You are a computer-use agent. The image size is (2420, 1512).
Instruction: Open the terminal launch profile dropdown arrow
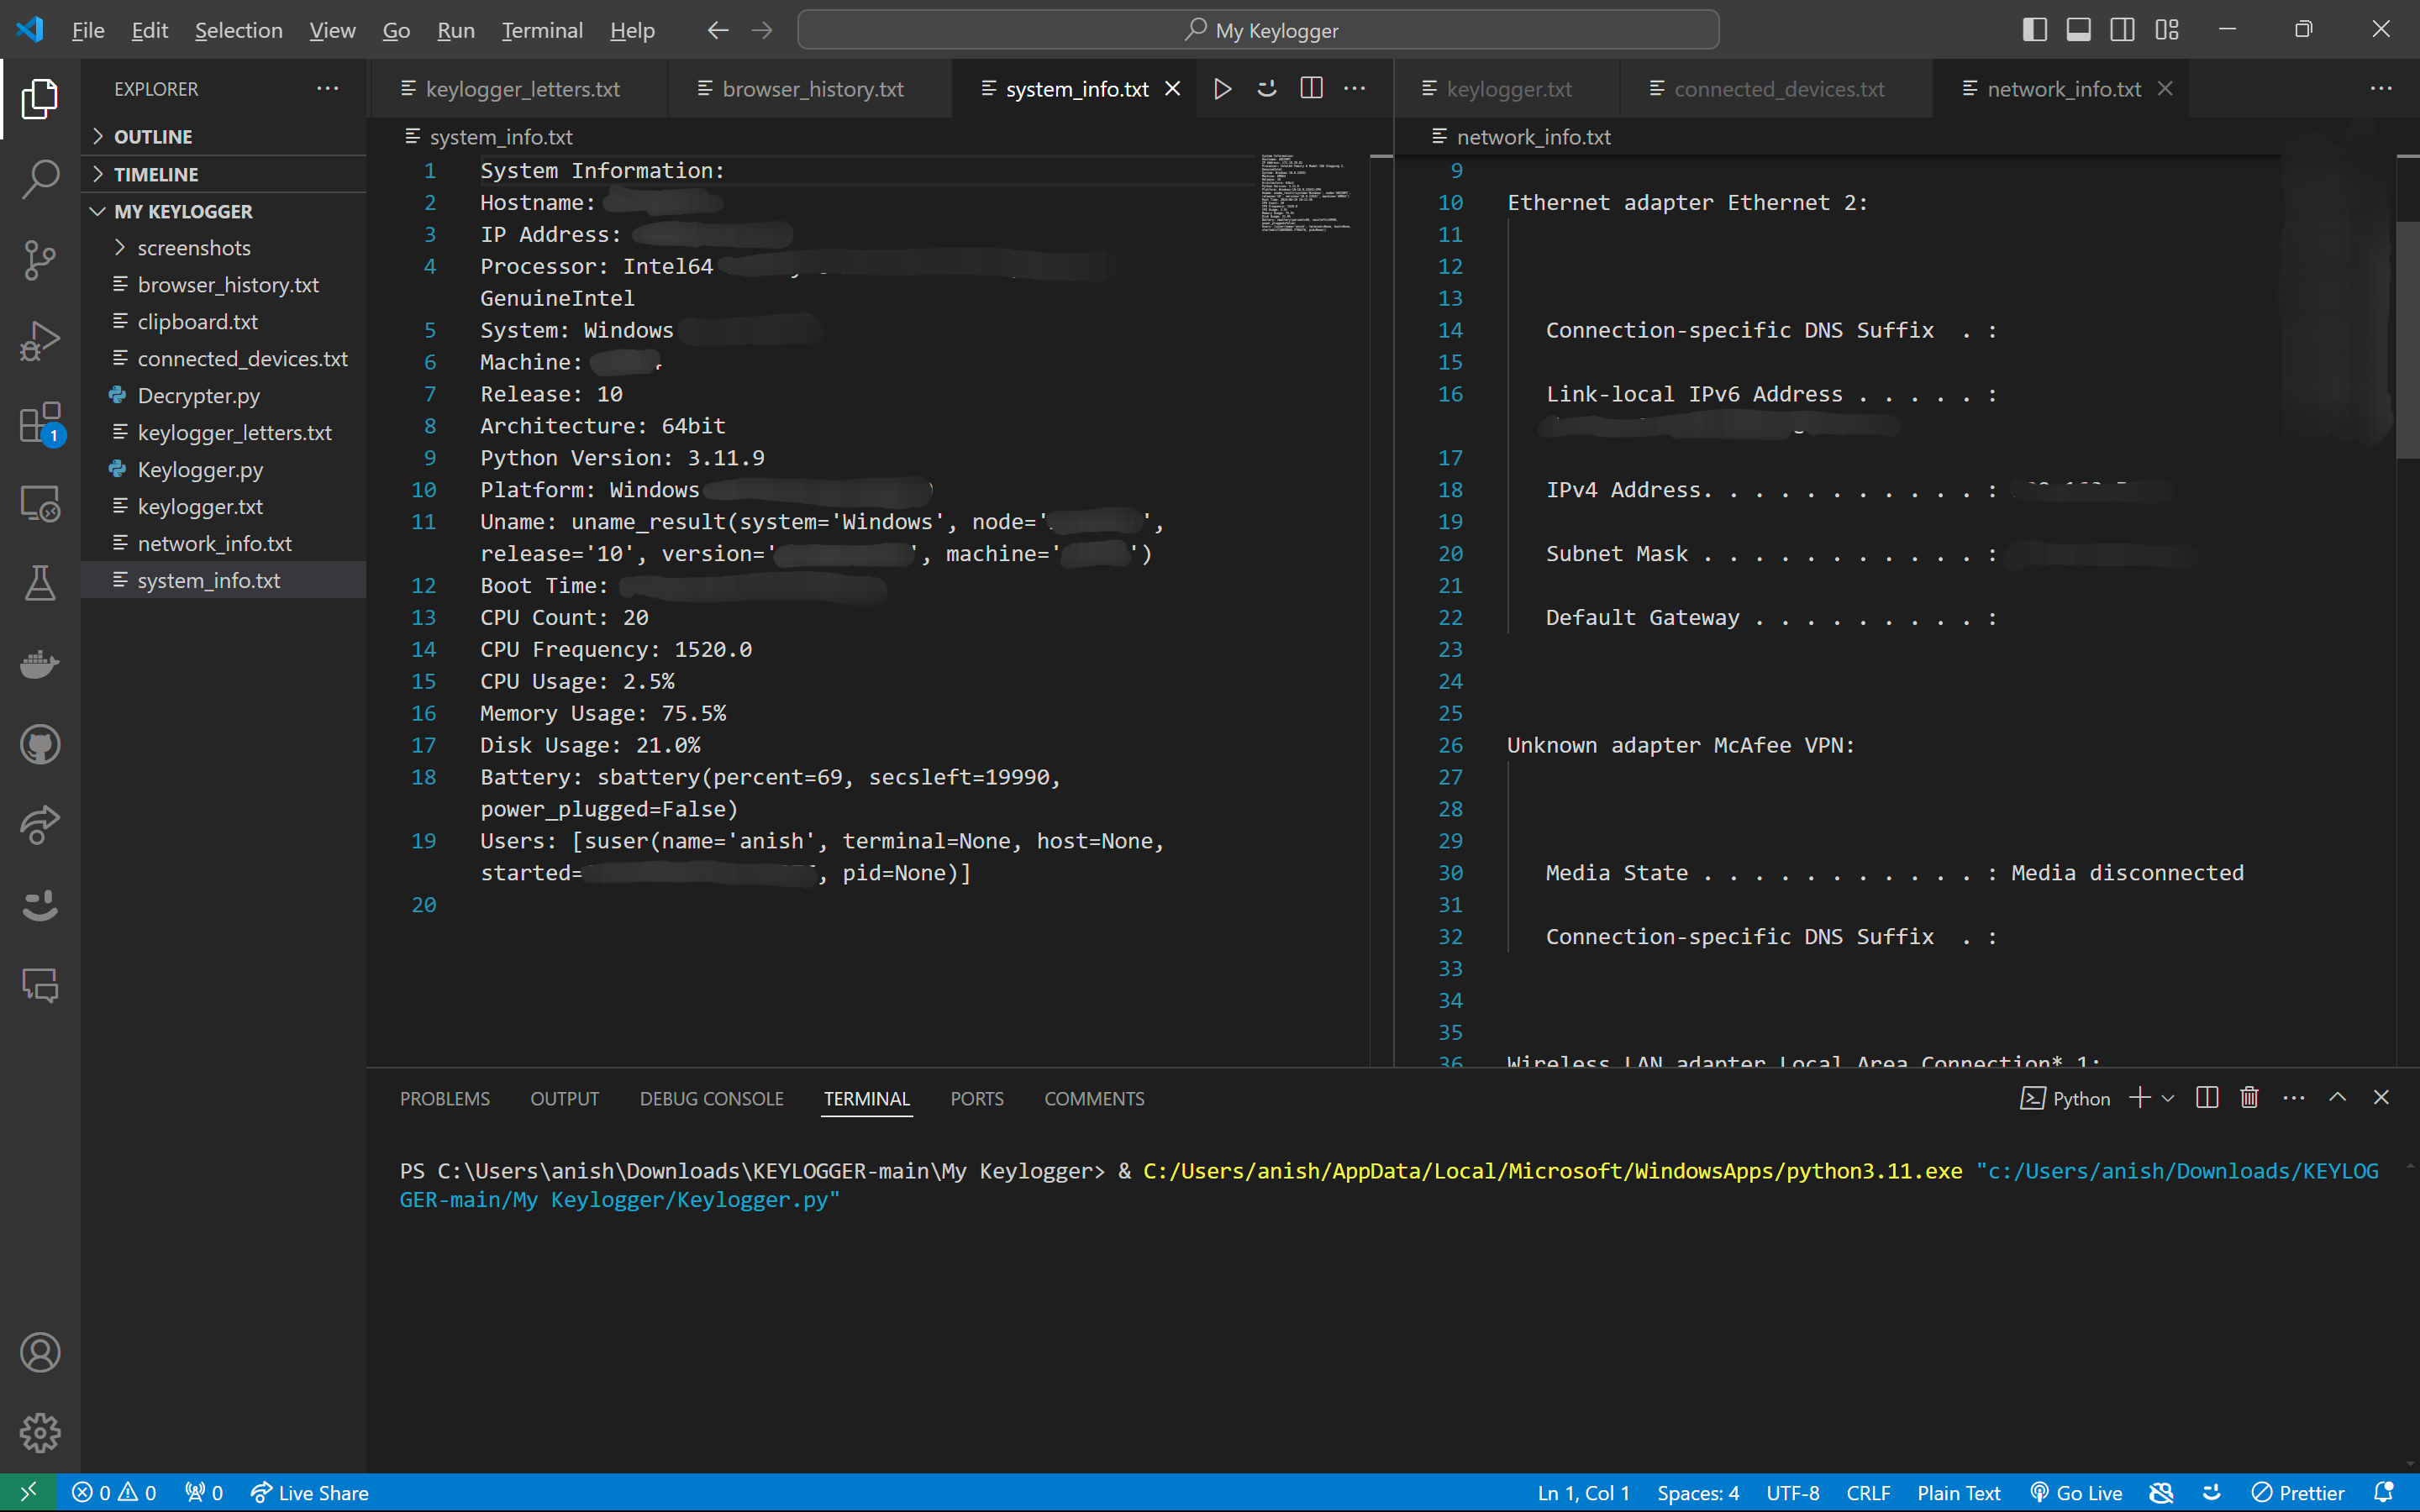[2168, 1098]
